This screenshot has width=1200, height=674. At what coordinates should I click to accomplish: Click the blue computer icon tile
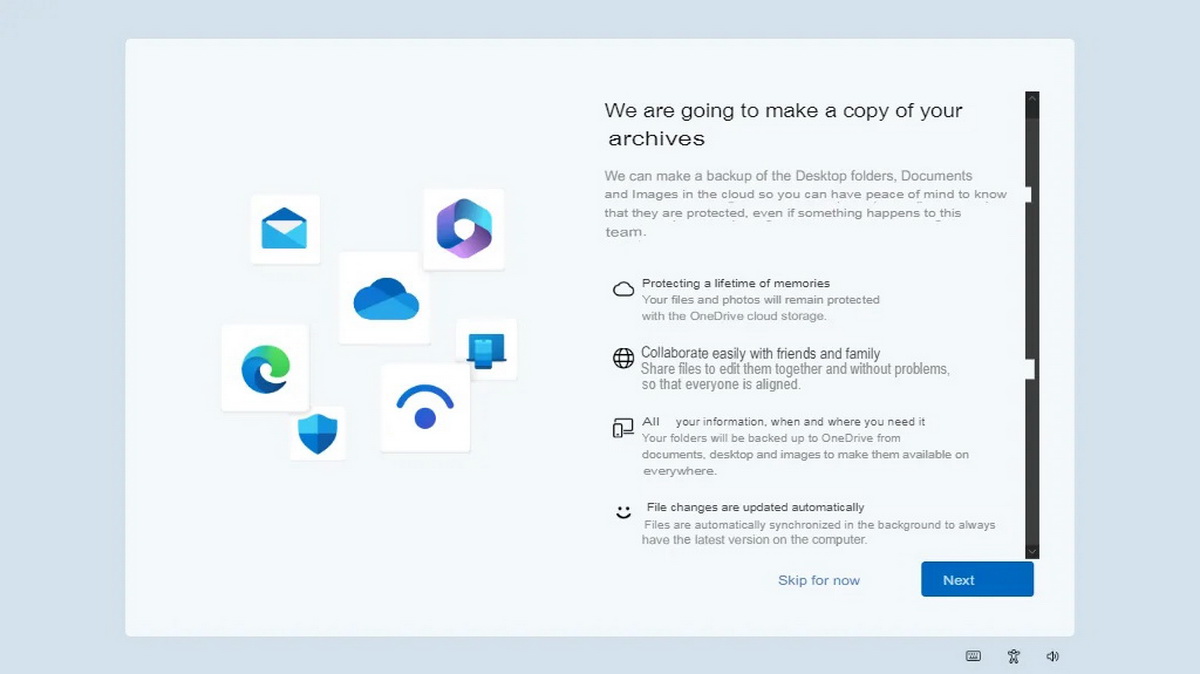(x=486, y=349)
